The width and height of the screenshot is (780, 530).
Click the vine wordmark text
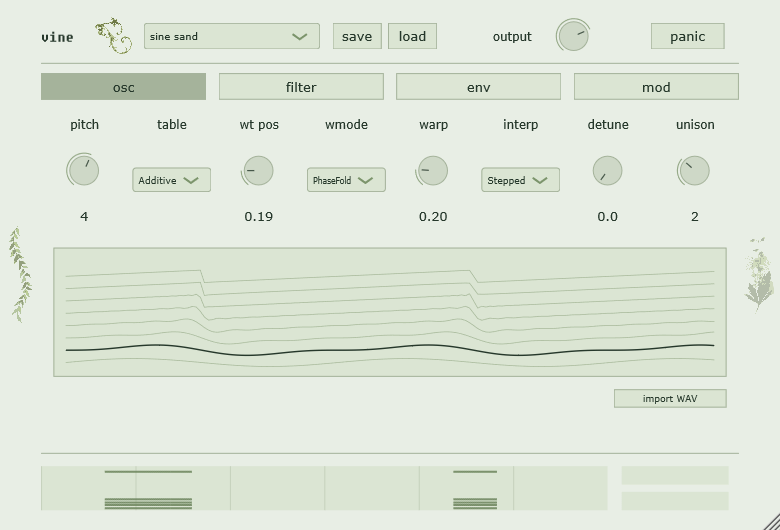[x=58, y=37]
